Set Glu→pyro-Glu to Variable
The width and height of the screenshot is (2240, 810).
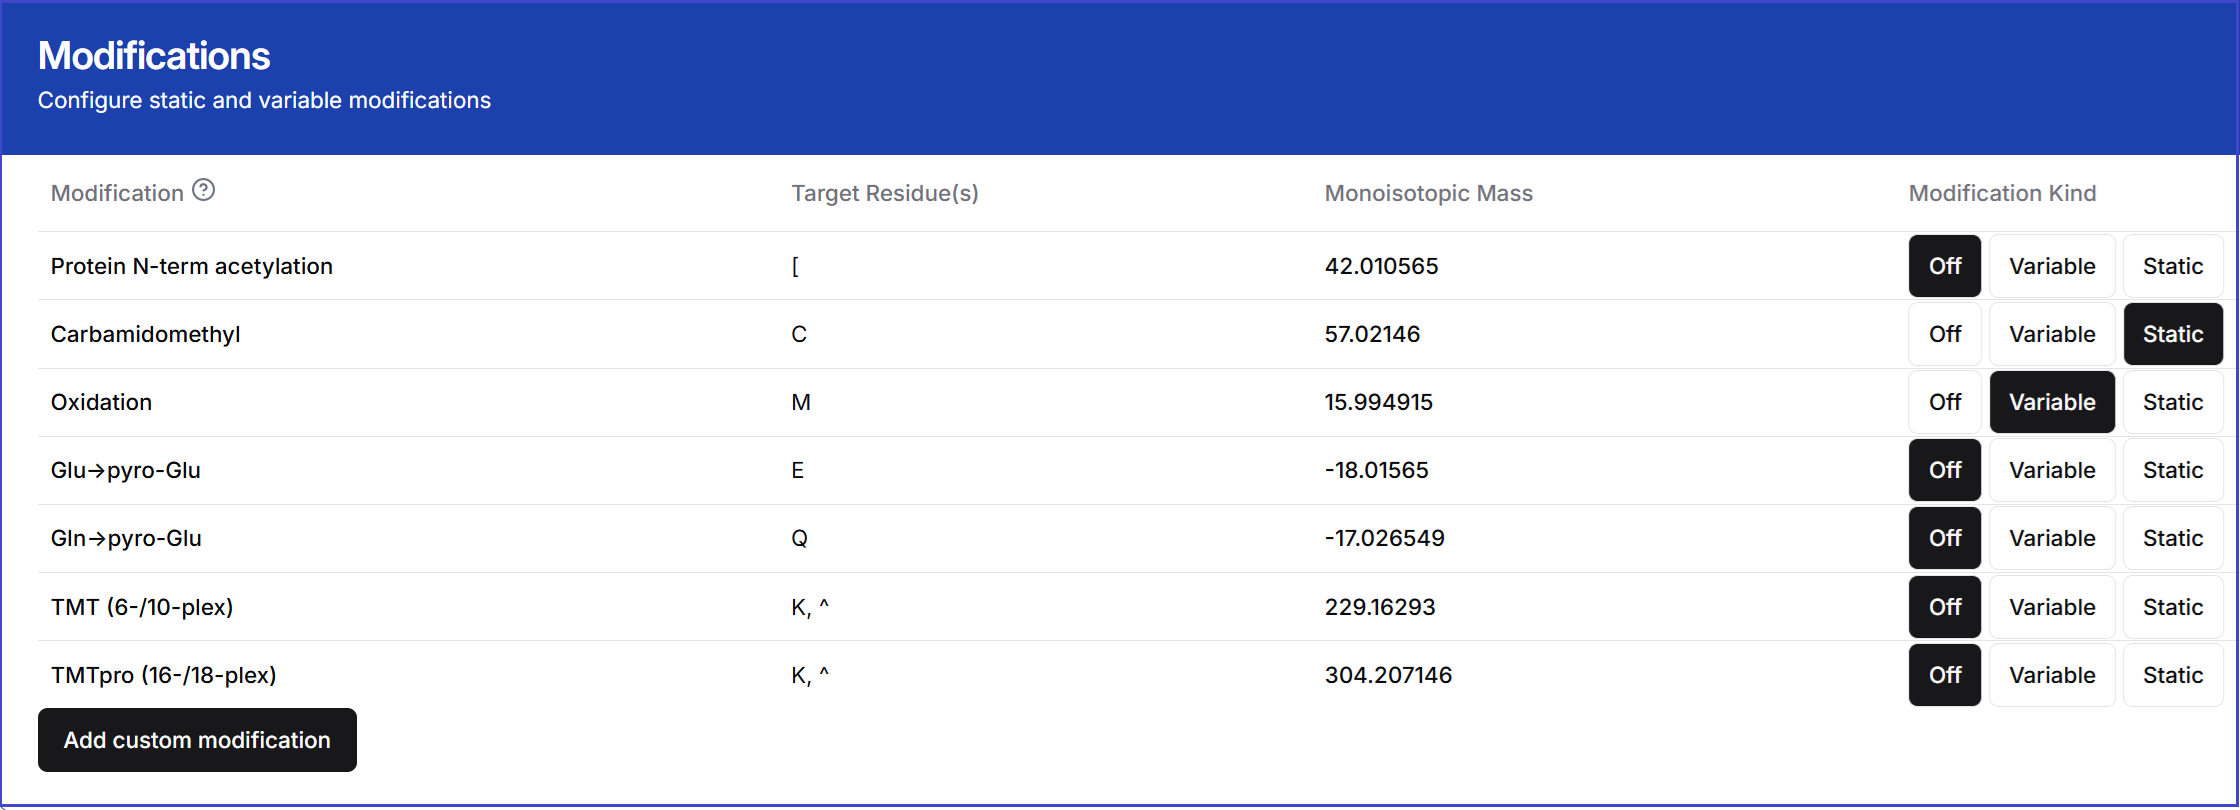tap(2051, 470)
